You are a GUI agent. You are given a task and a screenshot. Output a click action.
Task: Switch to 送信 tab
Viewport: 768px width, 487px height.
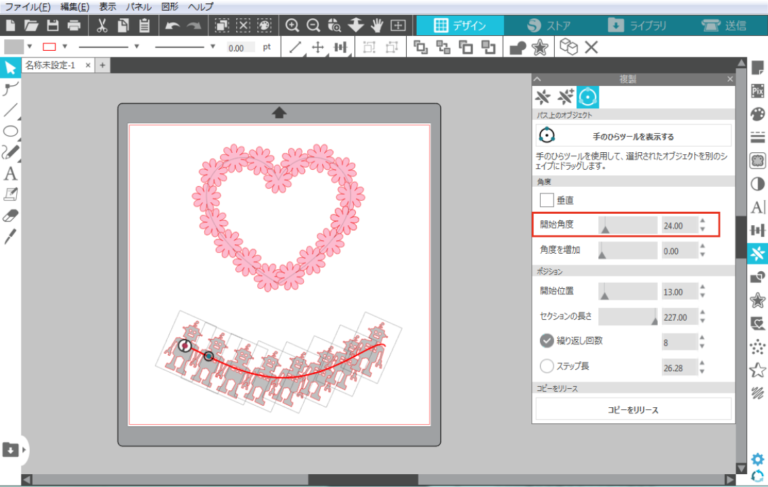(x=723, y=25)
